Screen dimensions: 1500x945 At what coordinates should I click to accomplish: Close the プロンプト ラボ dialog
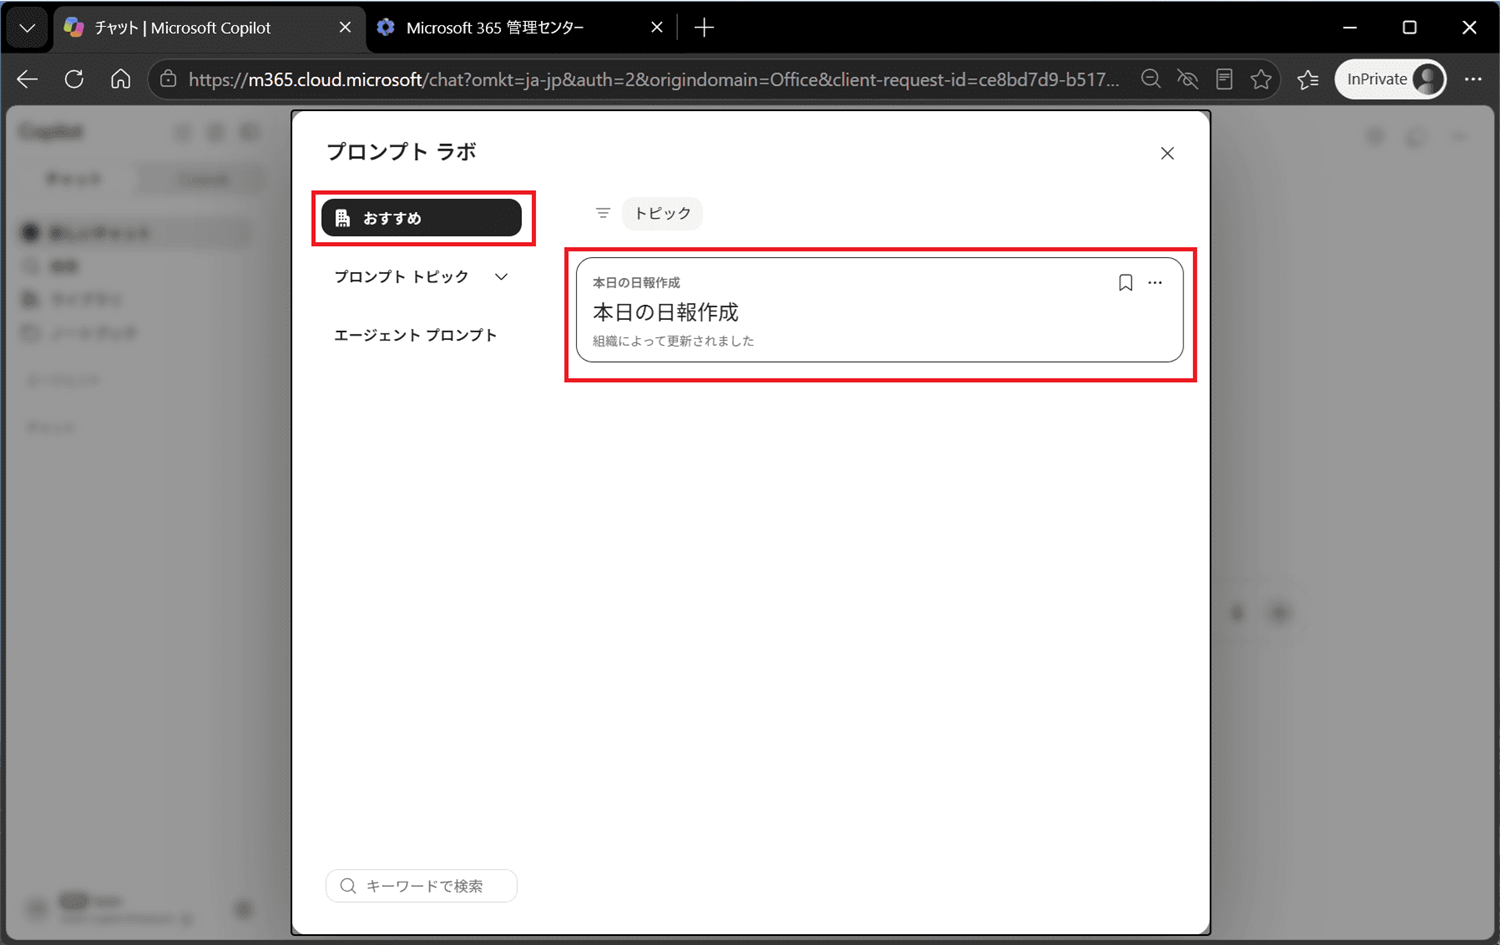pyautogui.click(x=1167, y=153)
